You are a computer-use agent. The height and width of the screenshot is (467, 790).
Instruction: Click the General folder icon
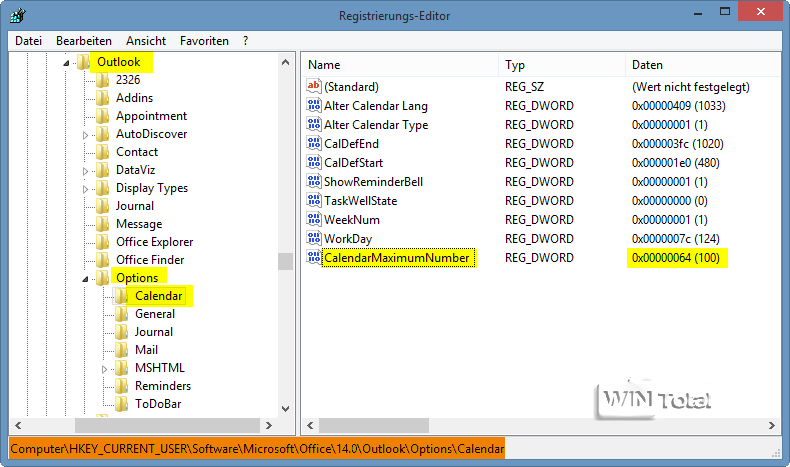[x=121, y=314]
